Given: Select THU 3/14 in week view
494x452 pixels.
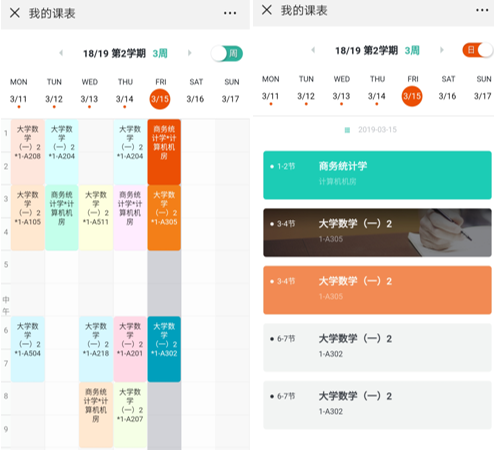Looking at the screenshot, I should (x=125, y=92).
